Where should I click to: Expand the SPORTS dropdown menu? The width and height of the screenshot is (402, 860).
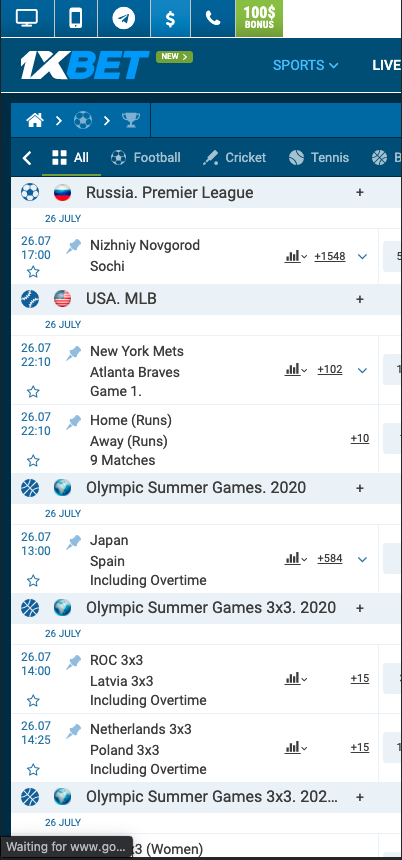click(305, 65)
